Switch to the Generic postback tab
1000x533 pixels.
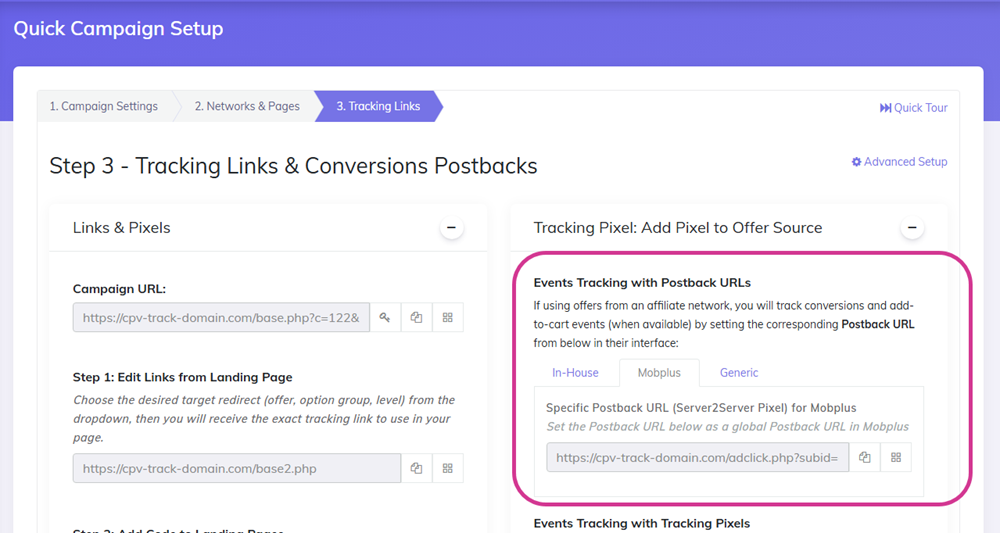739,373
